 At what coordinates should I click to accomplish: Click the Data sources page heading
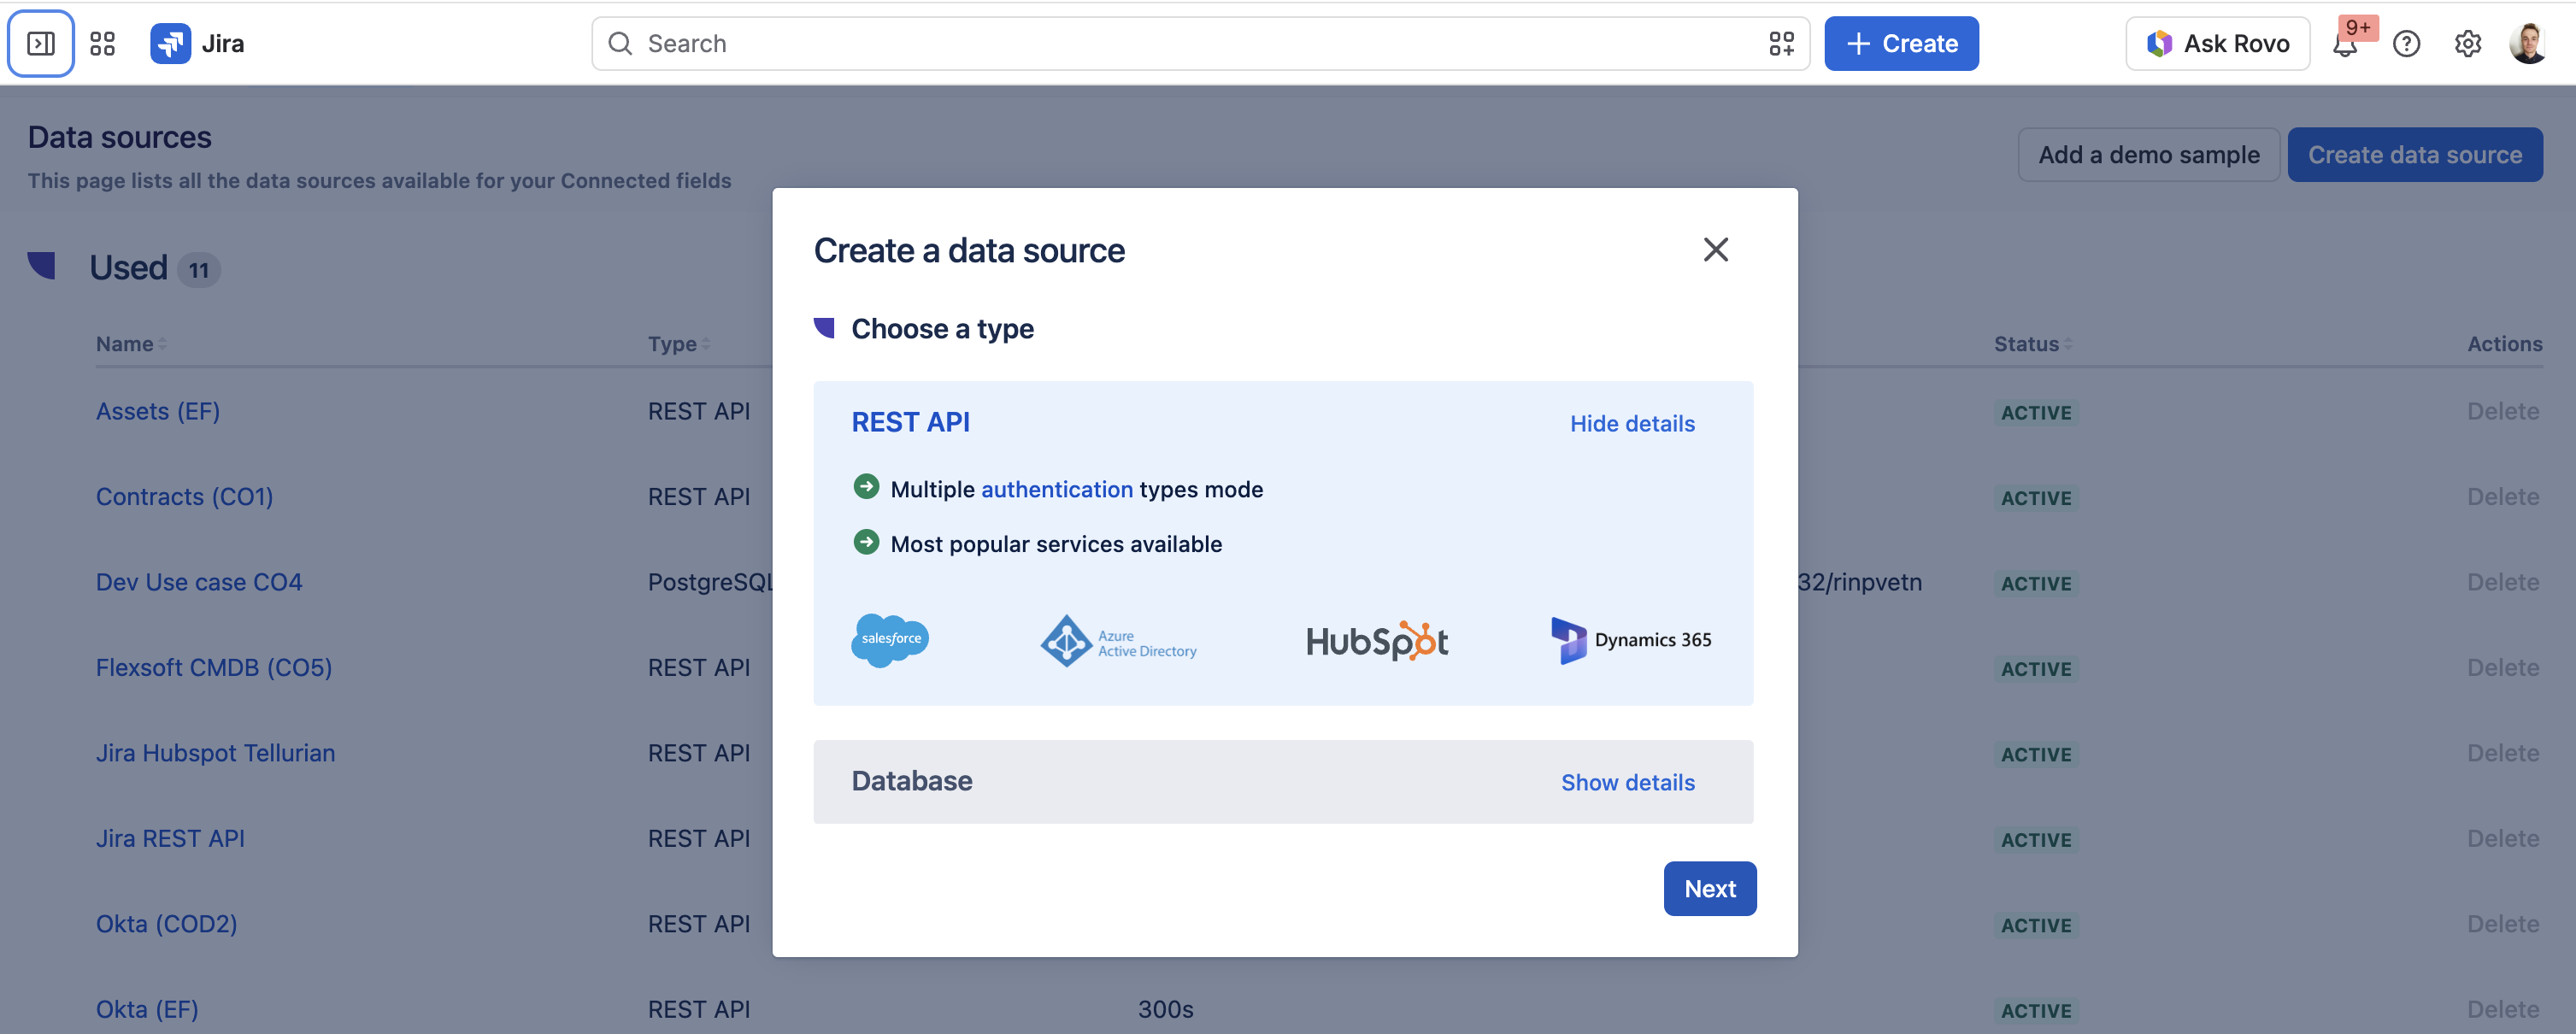click(x=119, y=136)
